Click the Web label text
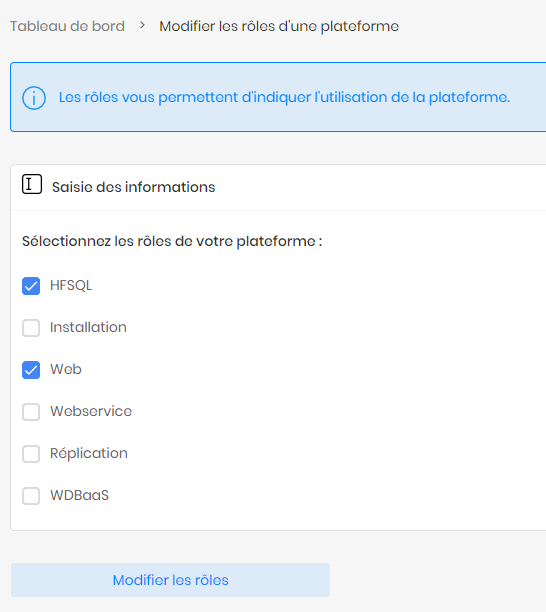Screen dimensions: 546x612 pyautogui.click(x=66, y=369)
